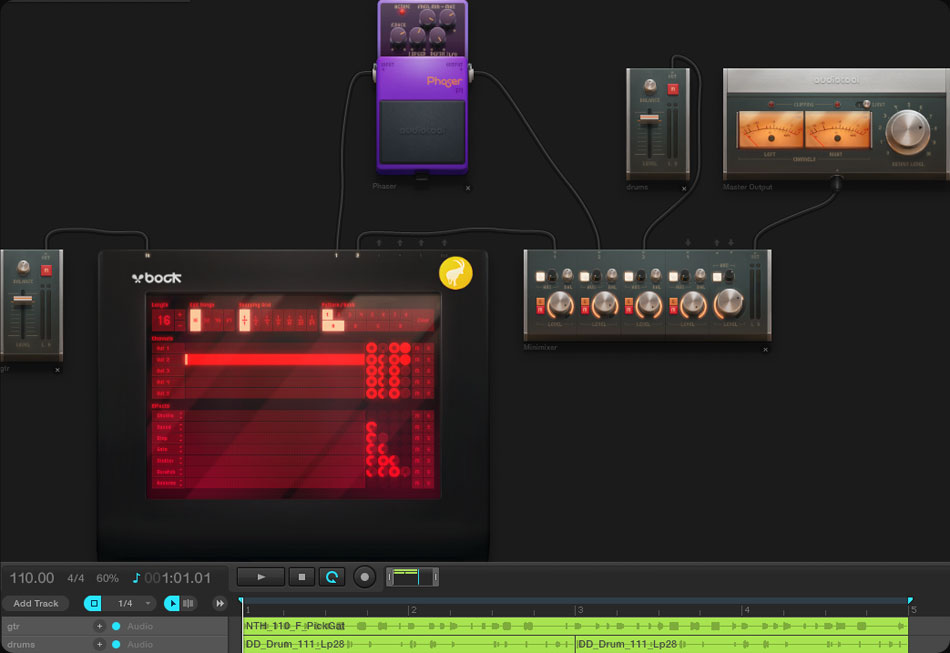
Task: Increase bock Length with plus stepper
Action: [x=180, y=314]
